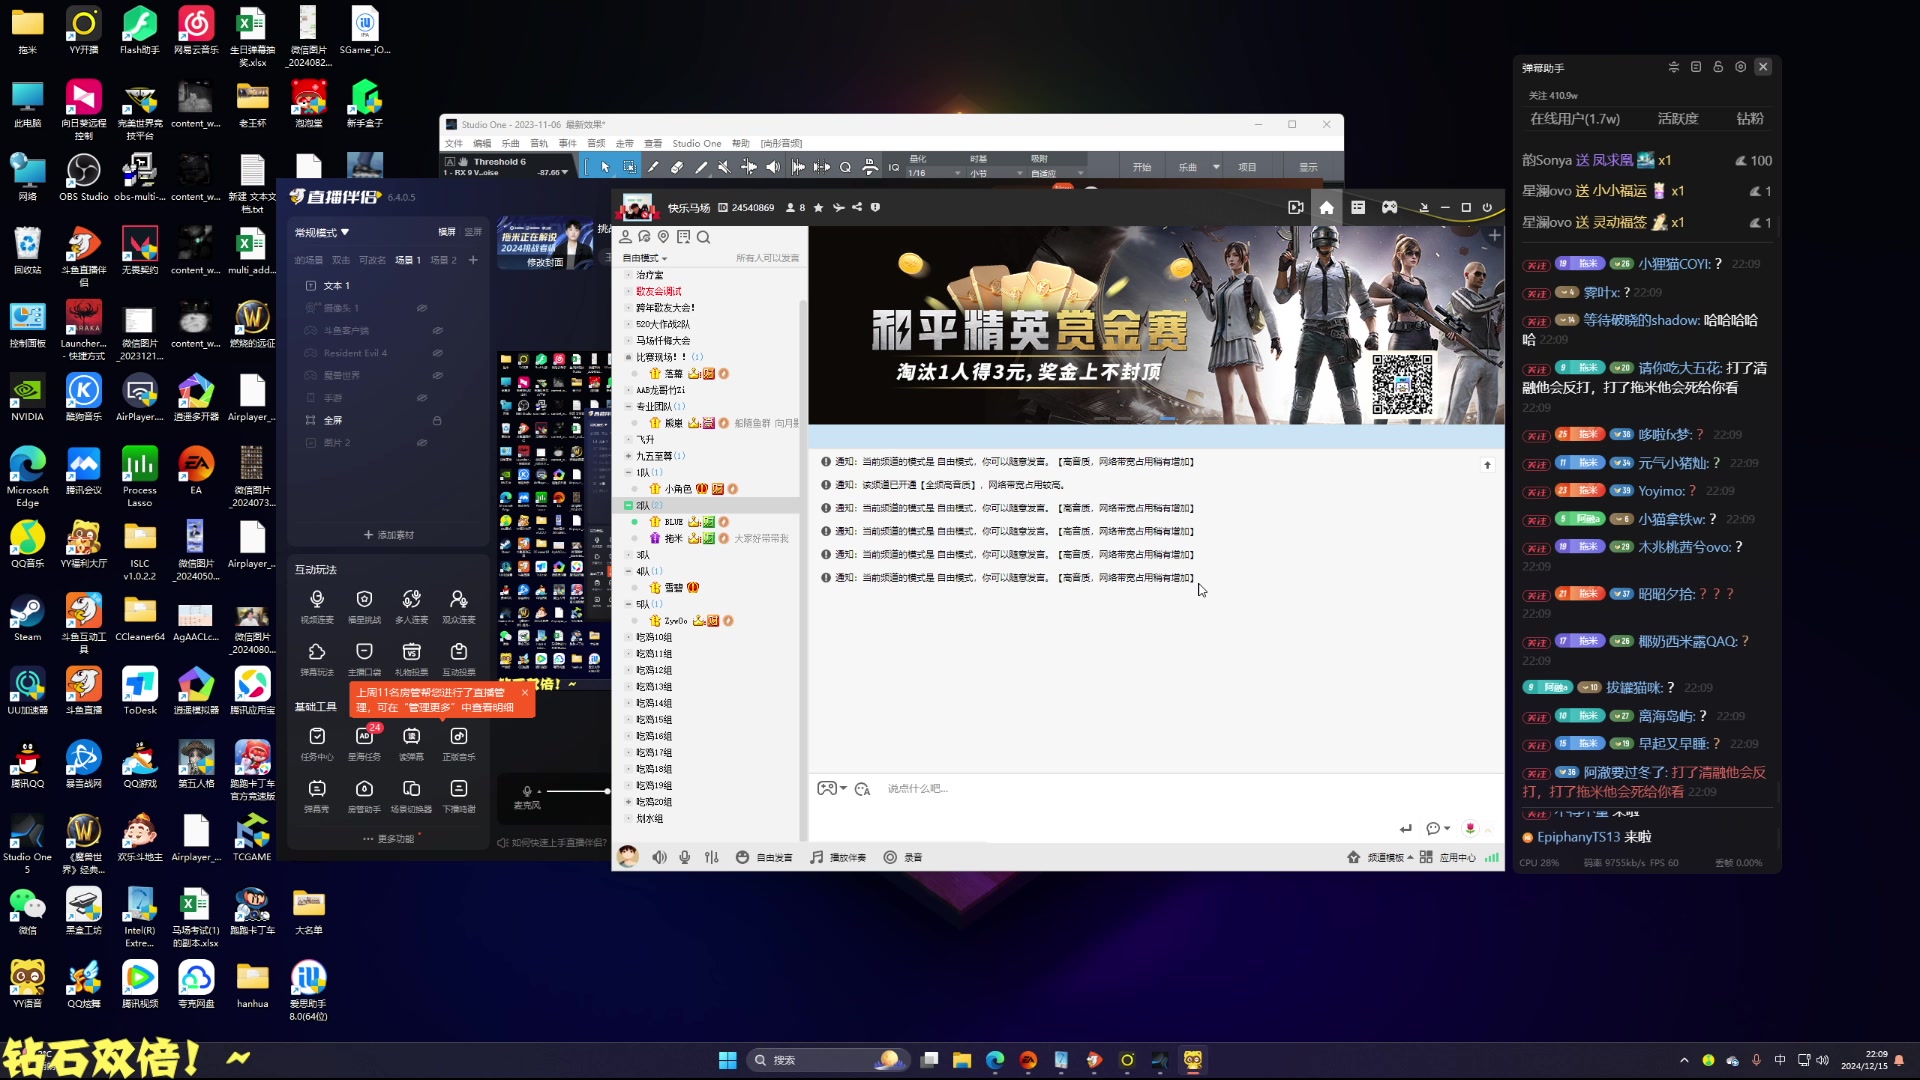Switch to 双击 scene tab
Image resolution: width=1920 pixels, height=1080 pixels.
[x=341, y=260]
